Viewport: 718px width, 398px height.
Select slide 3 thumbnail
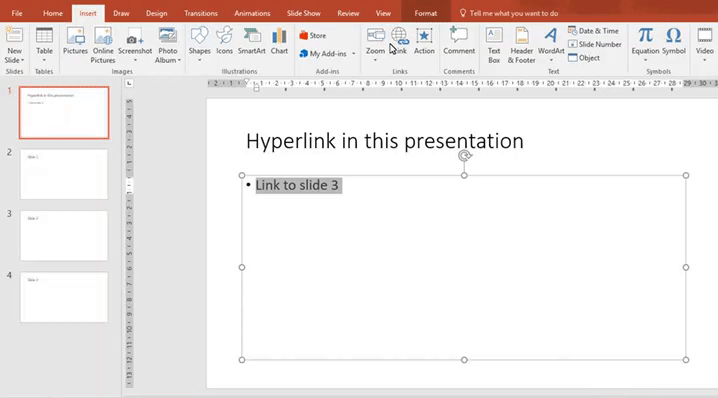click(x=64, y=235)
